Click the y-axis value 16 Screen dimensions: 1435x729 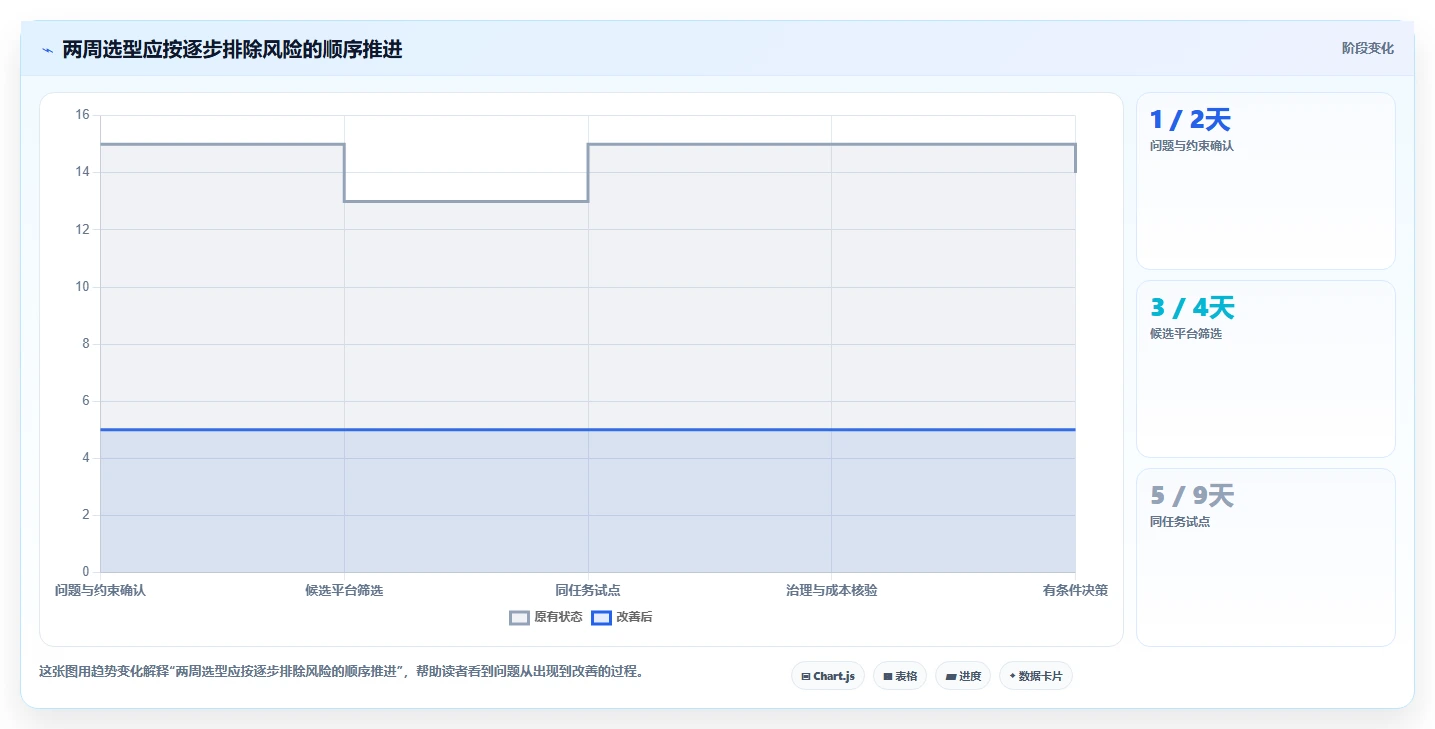[x=82, y=115]
